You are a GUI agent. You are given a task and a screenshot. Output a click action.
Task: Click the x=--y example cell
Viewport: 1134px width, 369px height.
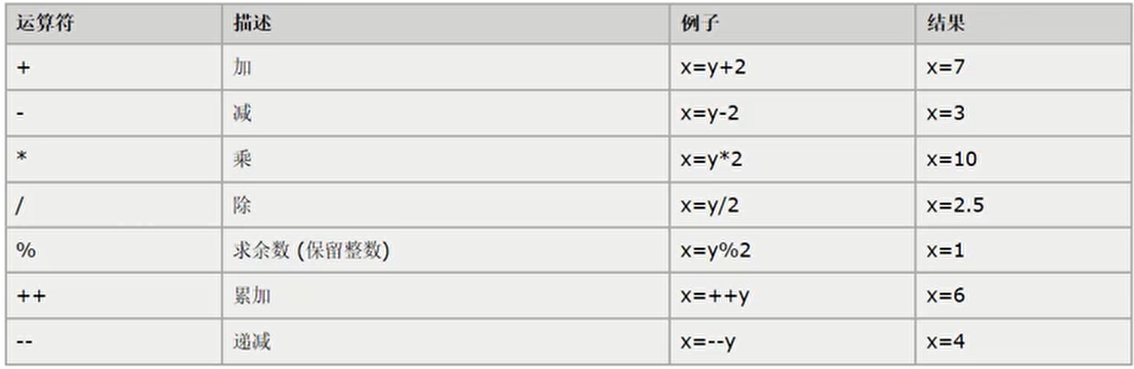(792, 341)
